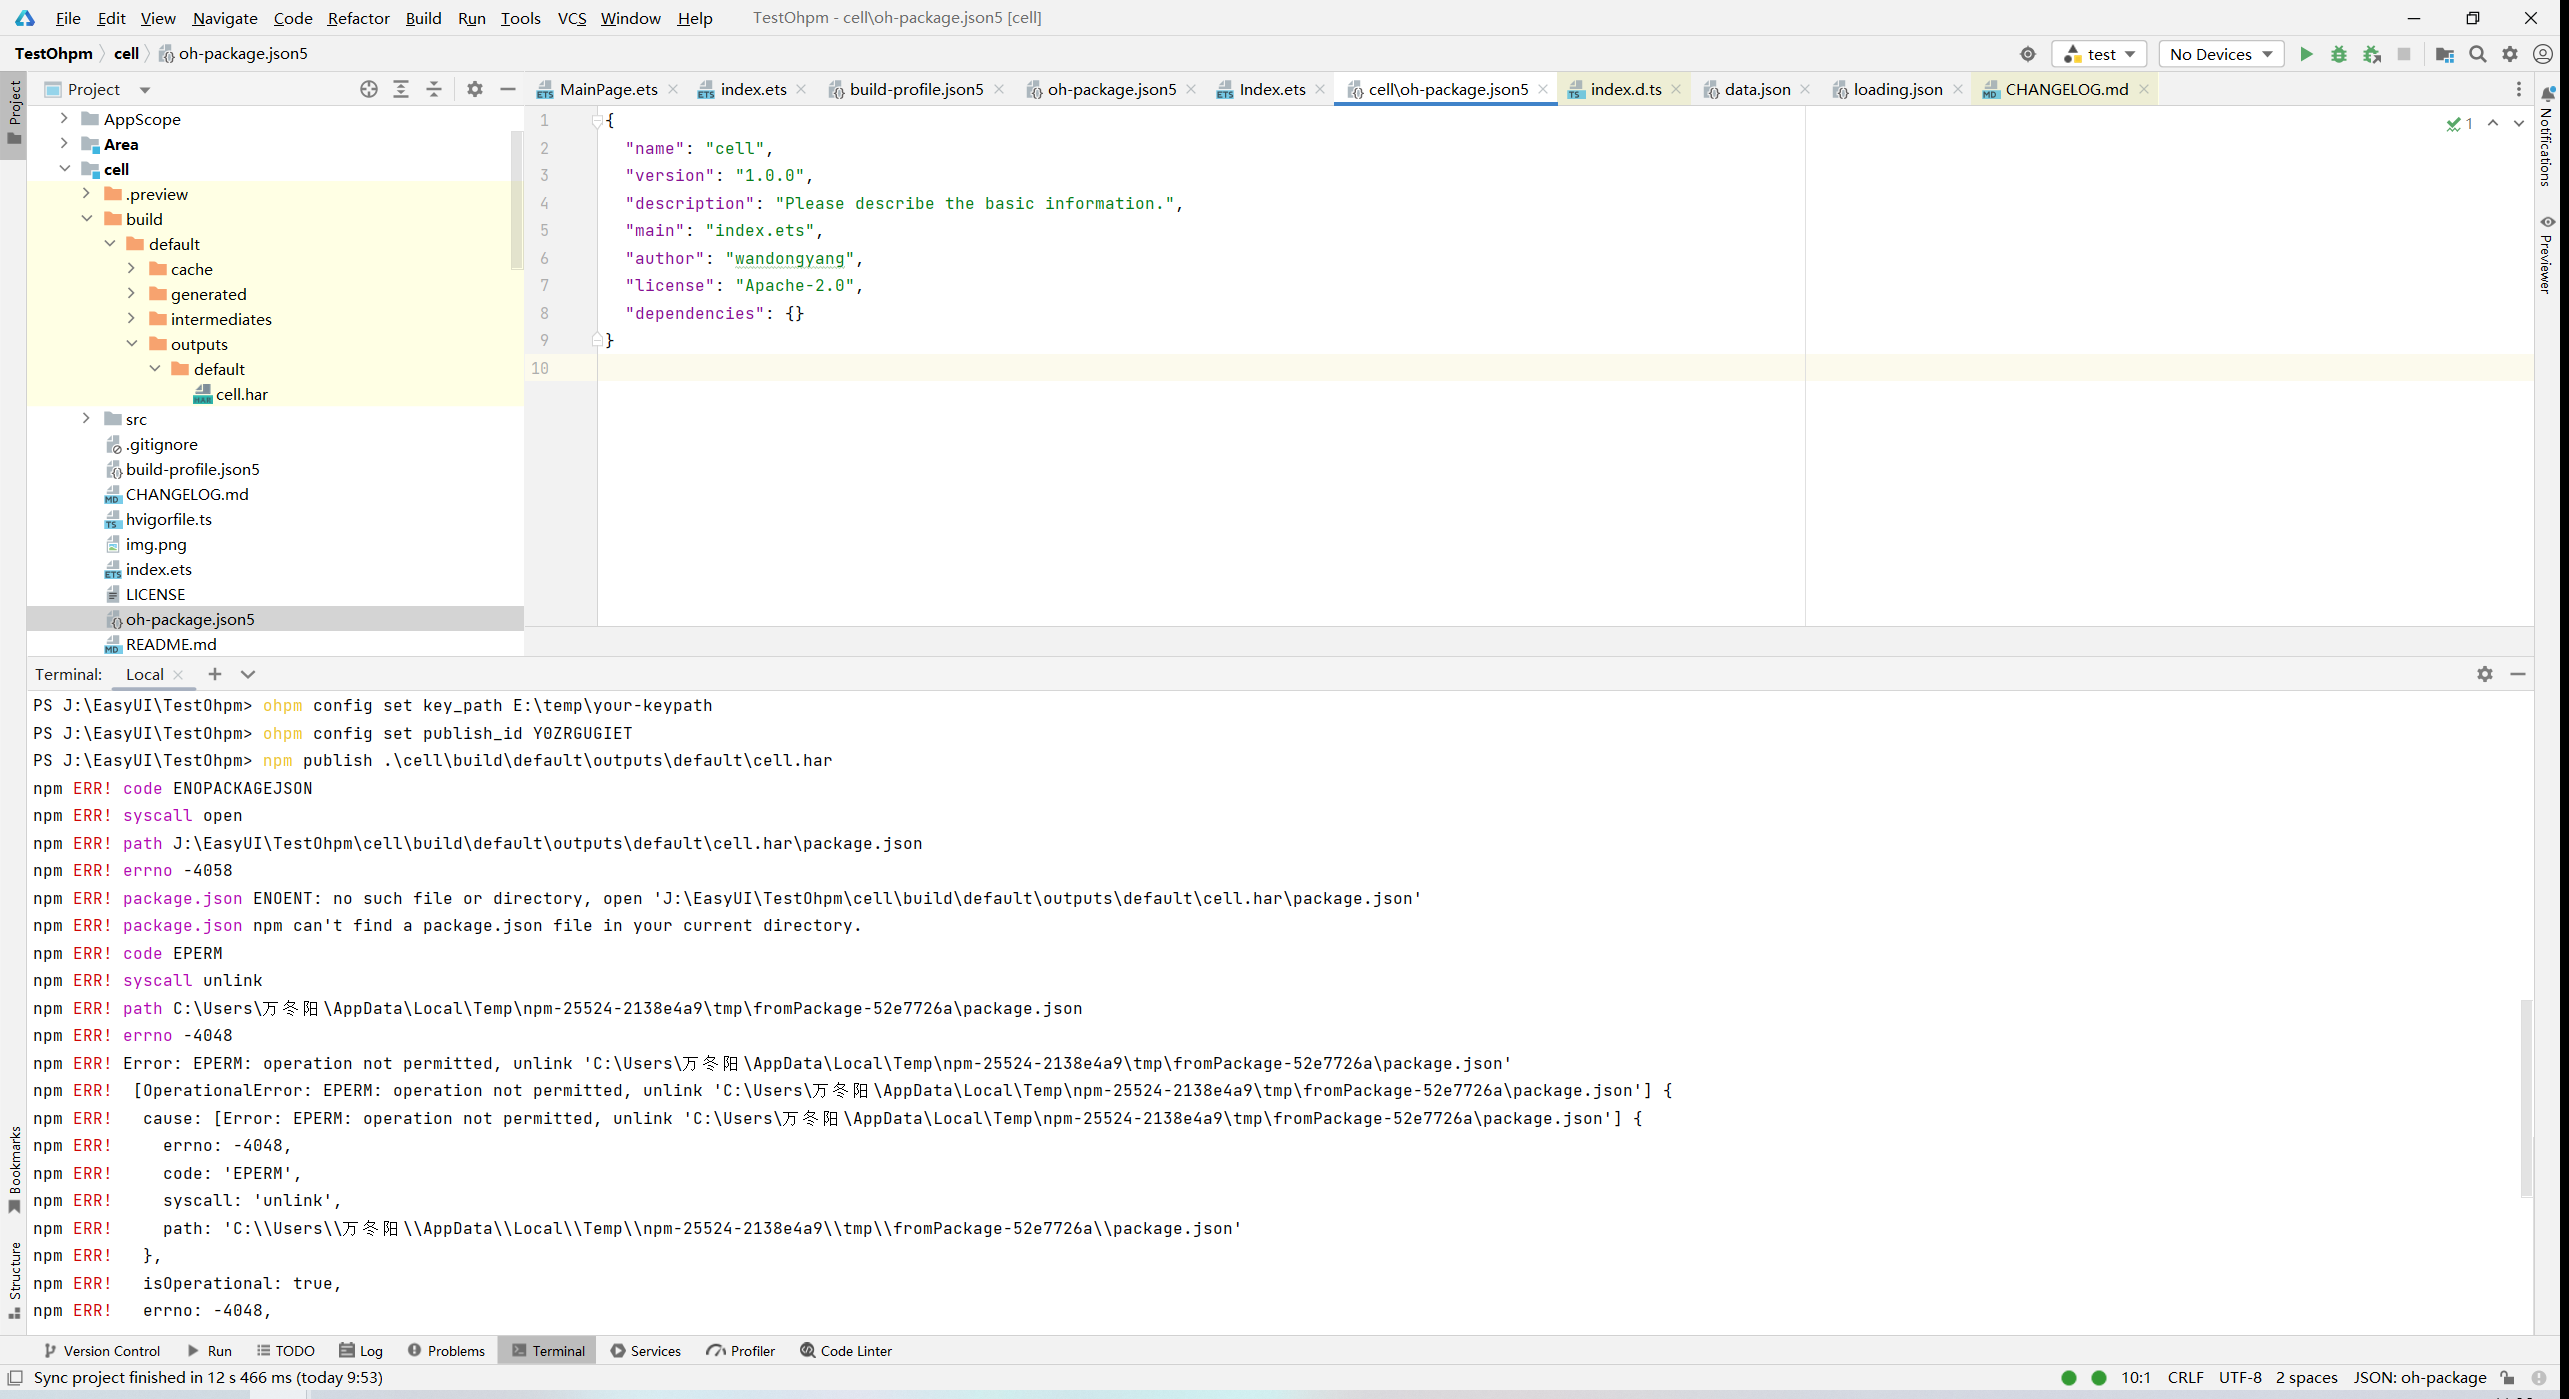Collapse the cell module folder

tap(64, 168)
